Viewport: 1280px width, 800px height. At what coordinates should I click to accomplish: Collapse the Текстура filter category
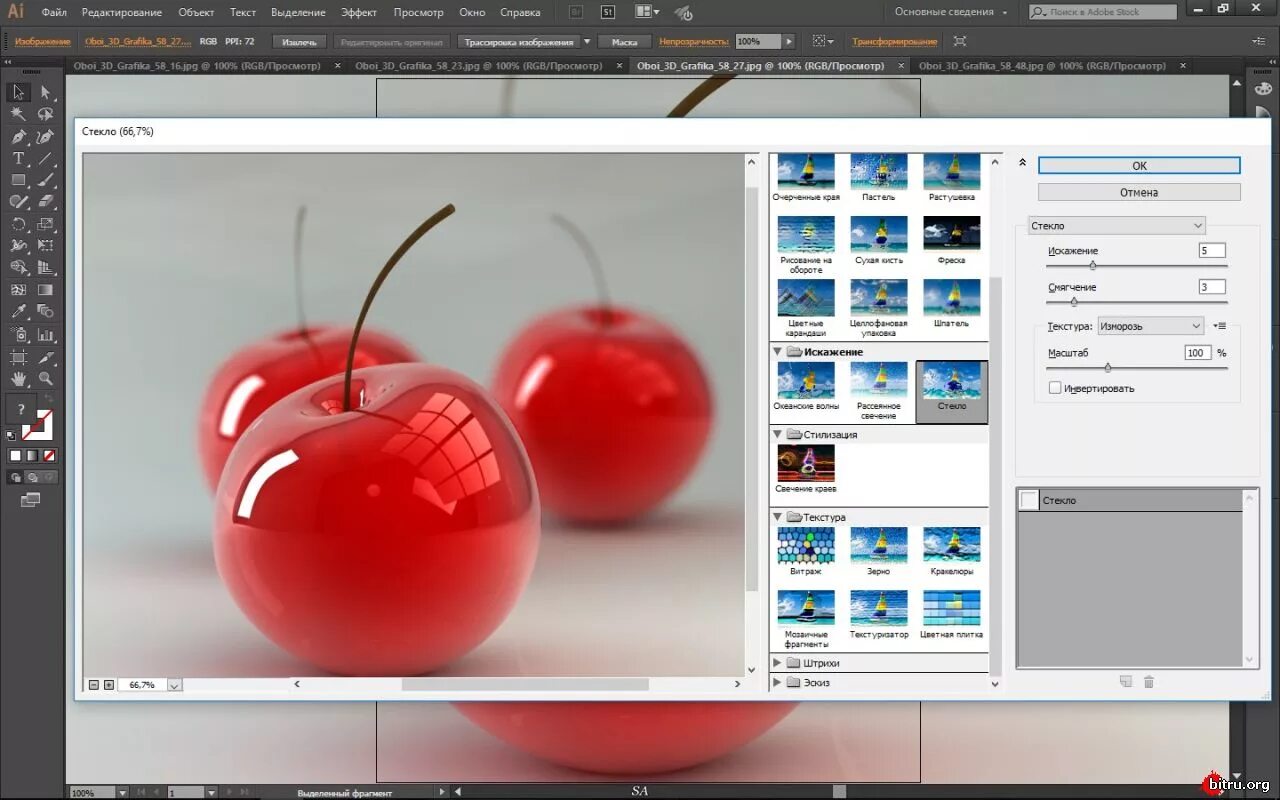[x=778, y=517]
